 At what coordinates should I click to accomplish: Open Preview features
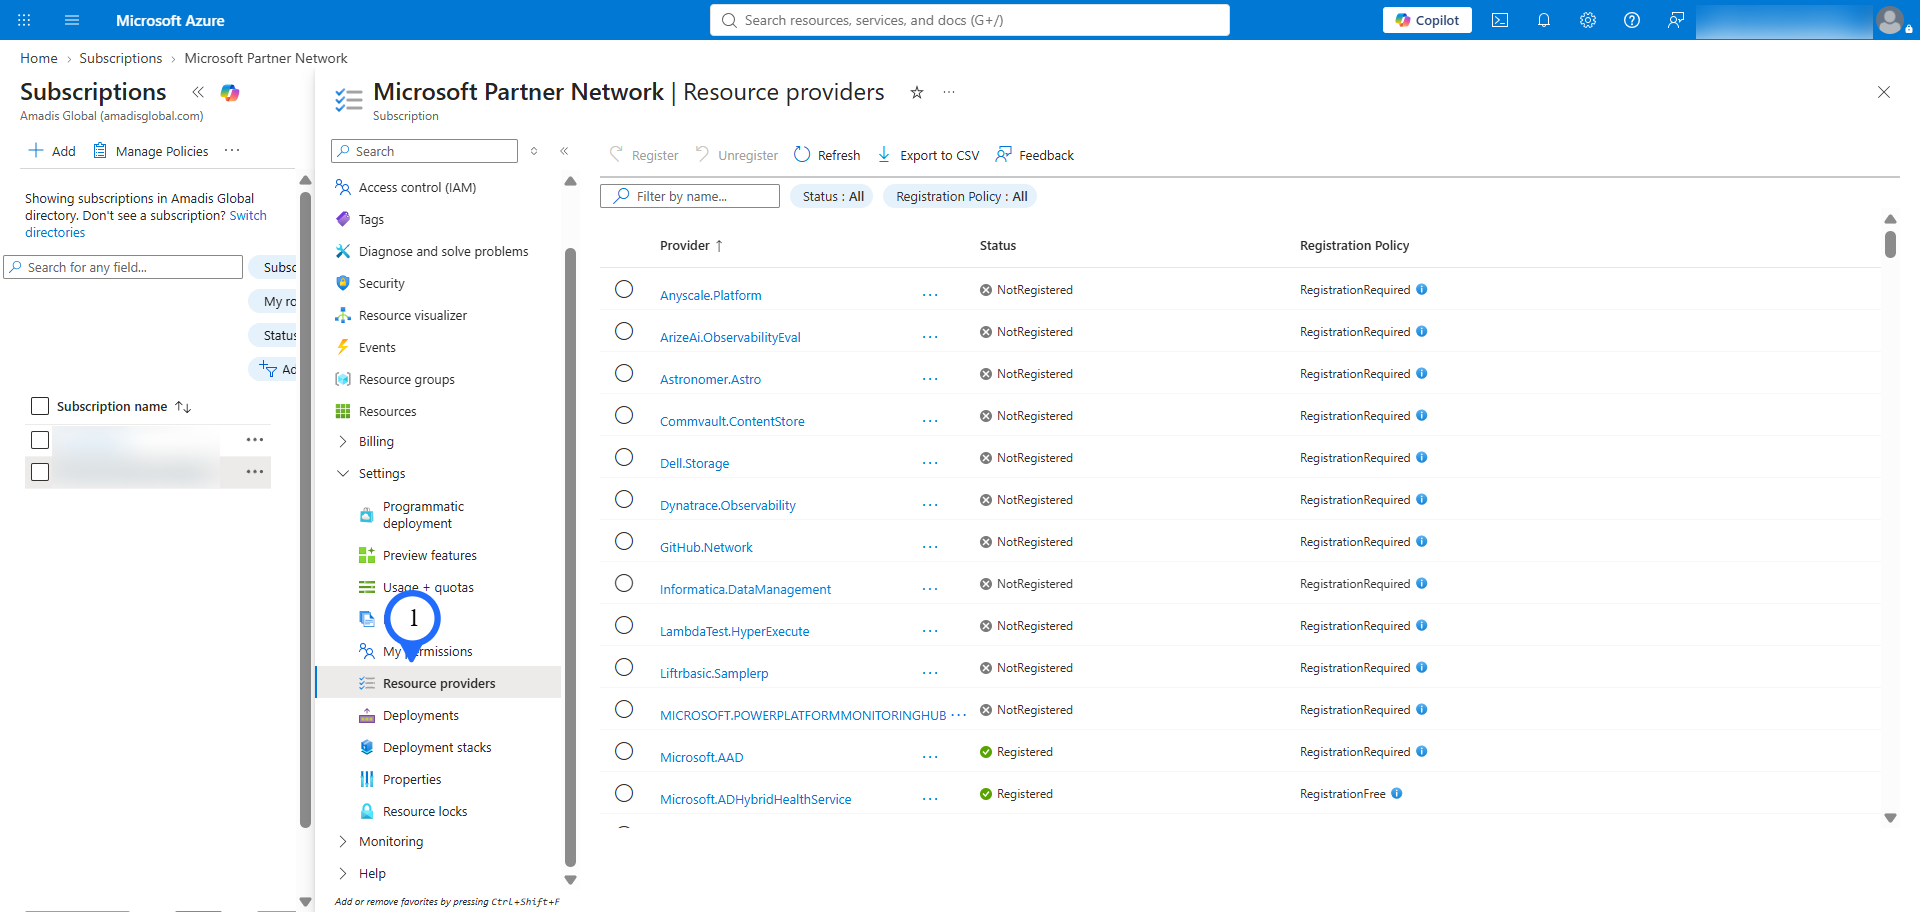[x=430, y=555]
